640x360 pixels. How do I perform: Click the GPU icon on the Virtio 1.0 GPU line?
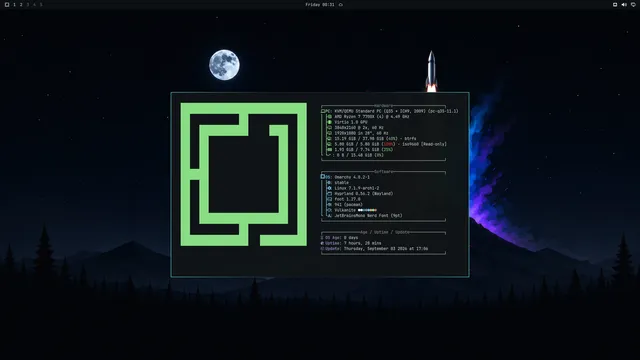tap(330, 122)
